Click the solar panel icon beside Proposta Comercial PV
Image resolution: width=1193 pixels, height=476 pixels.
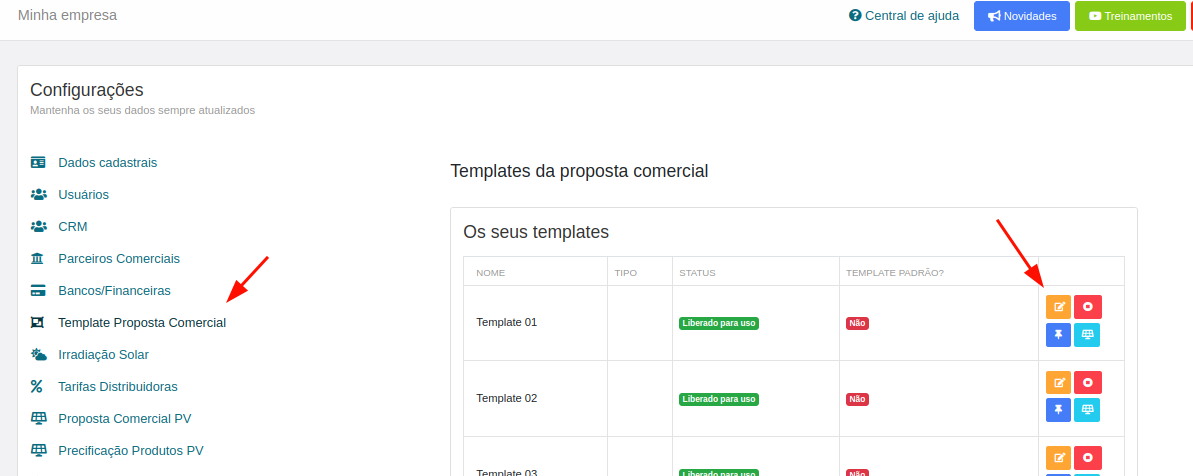(x=38, y=418)
